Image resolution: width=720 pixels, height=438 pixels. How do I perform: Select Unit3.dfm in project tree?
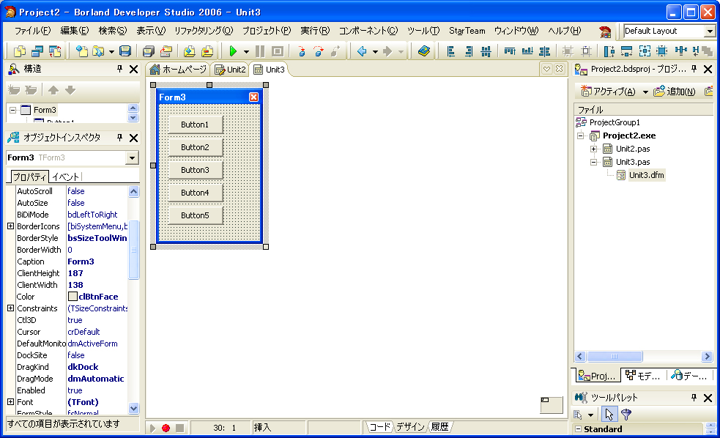tap(646, 175)
